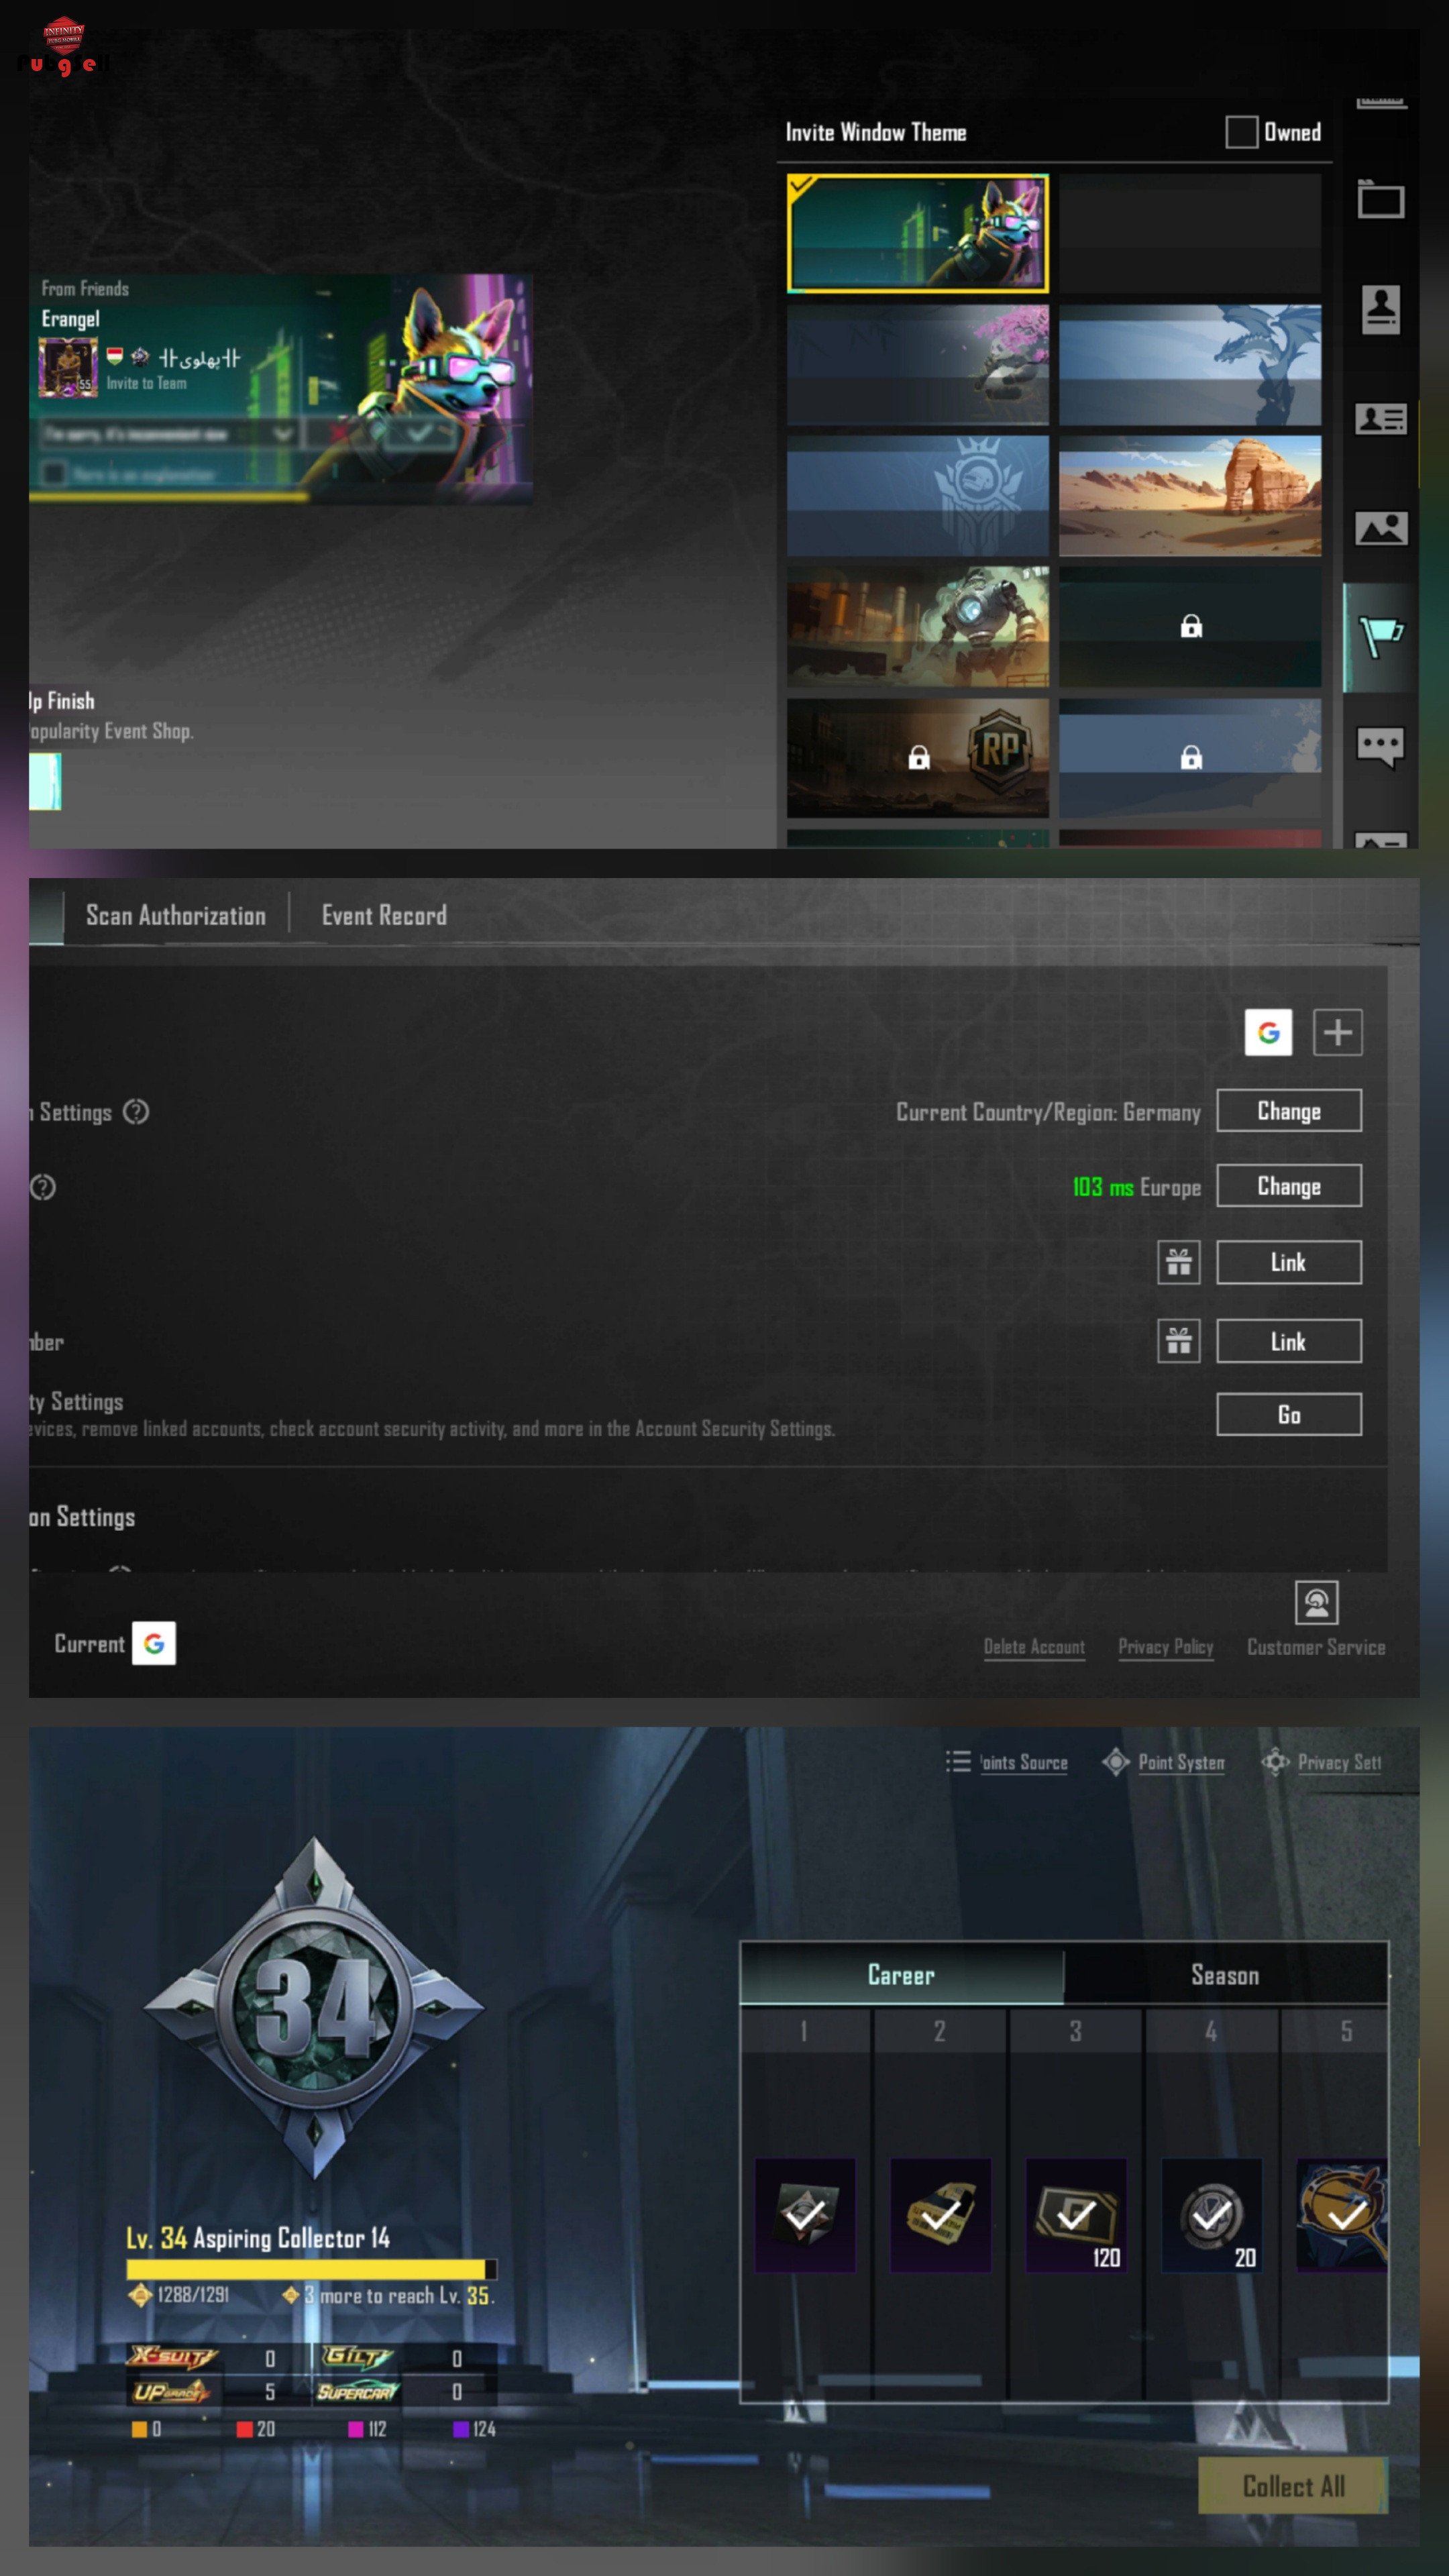
Task: Switch to the Season tab
Action: click(1224, 1975)
